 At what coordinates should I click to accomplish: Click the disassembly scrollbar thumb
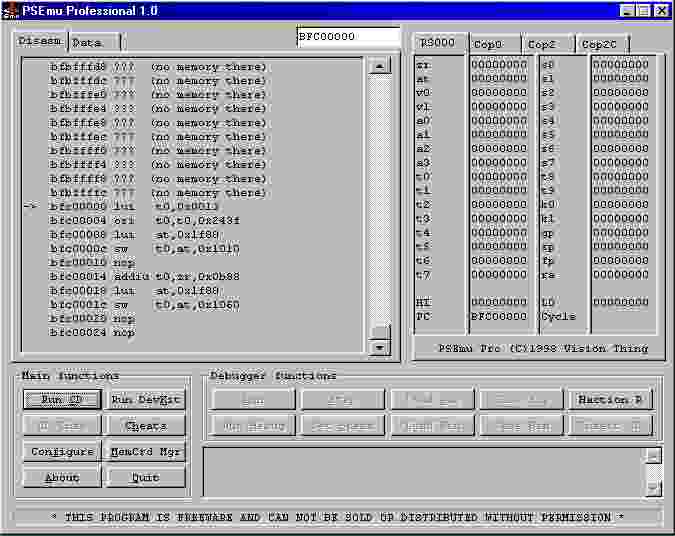tap(379, 332)
